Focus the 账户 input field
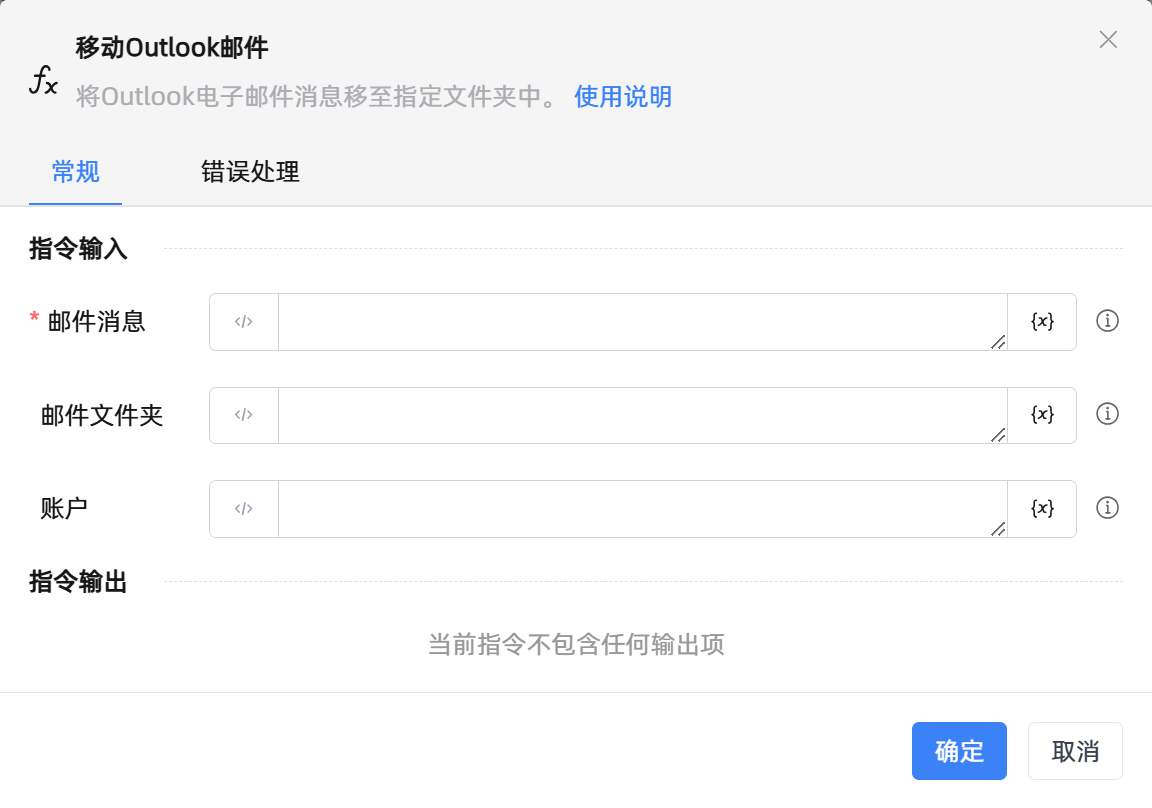Screen dimensions: 1152x808 click(642, 508)
